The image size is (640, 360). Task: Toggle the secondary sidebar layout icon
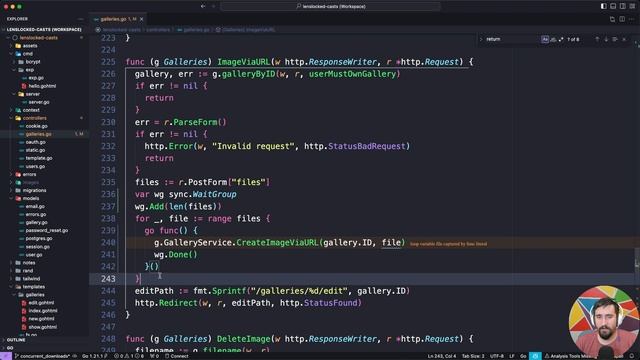tap(622, 6)
